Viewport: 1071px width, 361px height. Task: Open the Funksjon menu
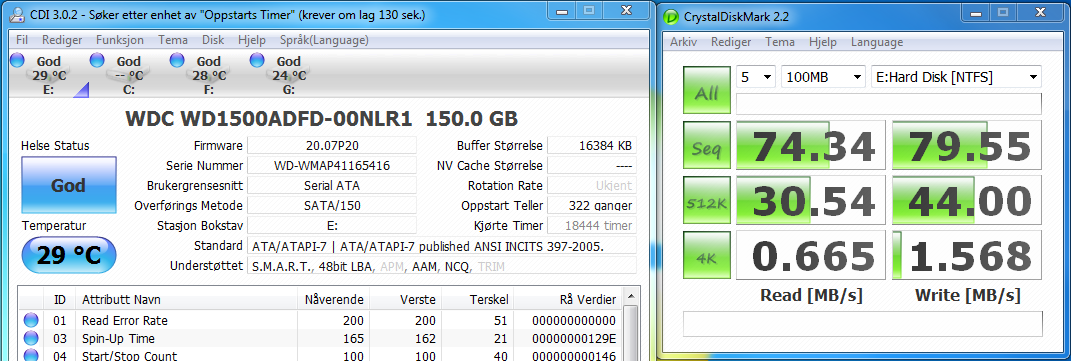[x=120, y=40]
